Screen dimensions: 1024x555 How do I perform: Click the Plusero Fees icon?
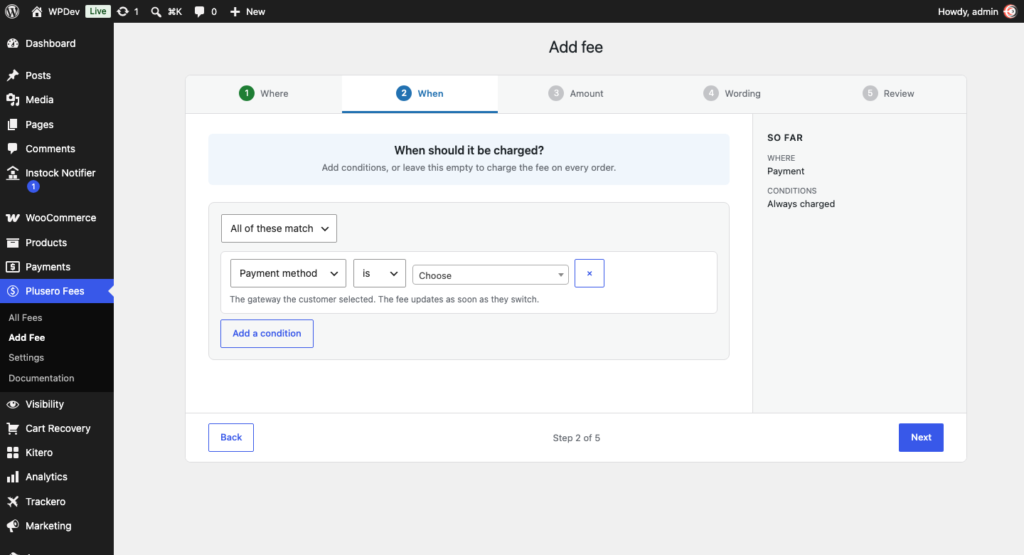[x=12, y=291]
